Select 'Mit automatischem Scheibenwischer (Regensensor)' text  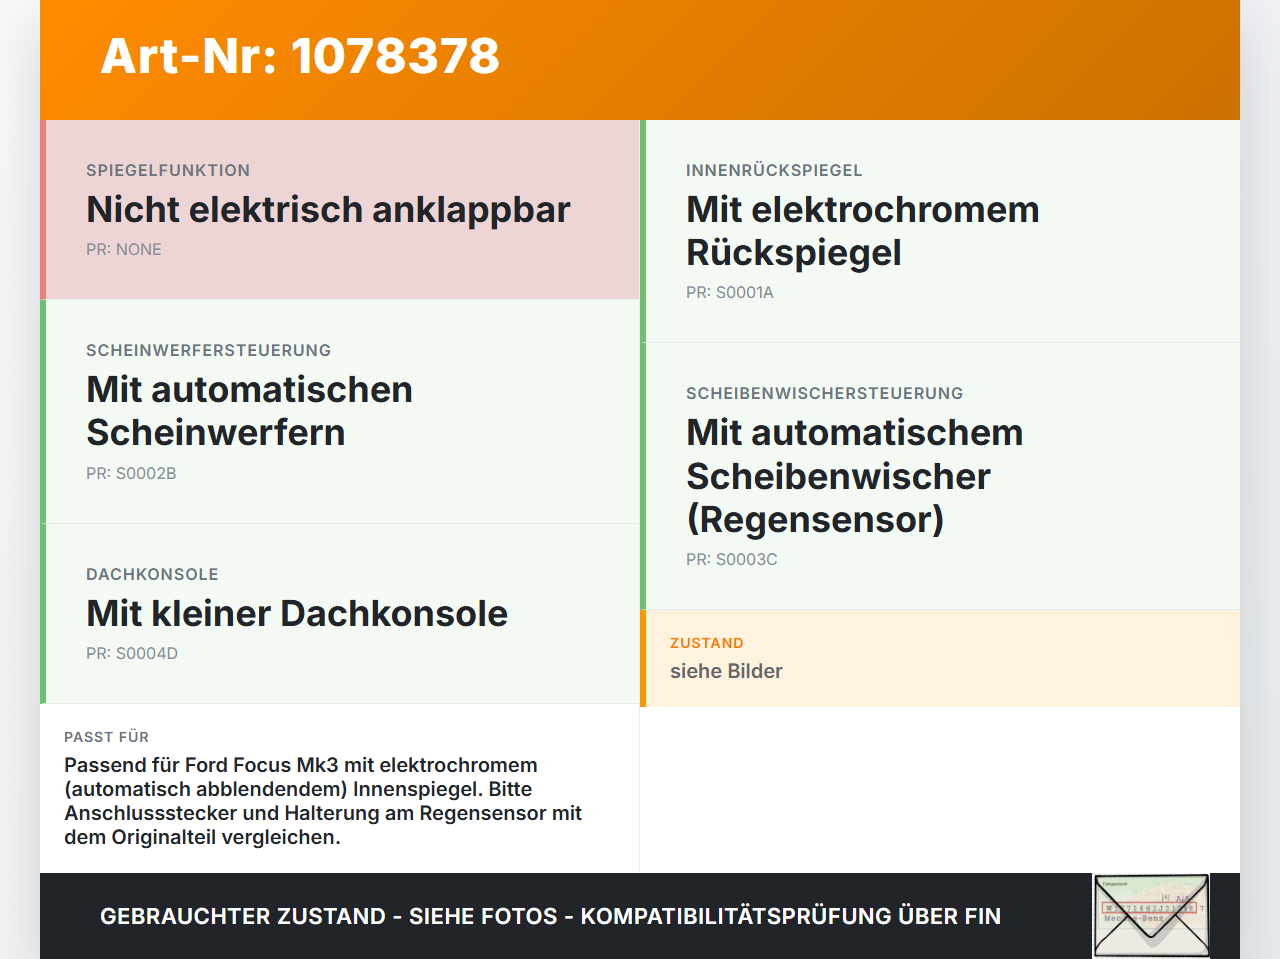(x=855, y=476)
